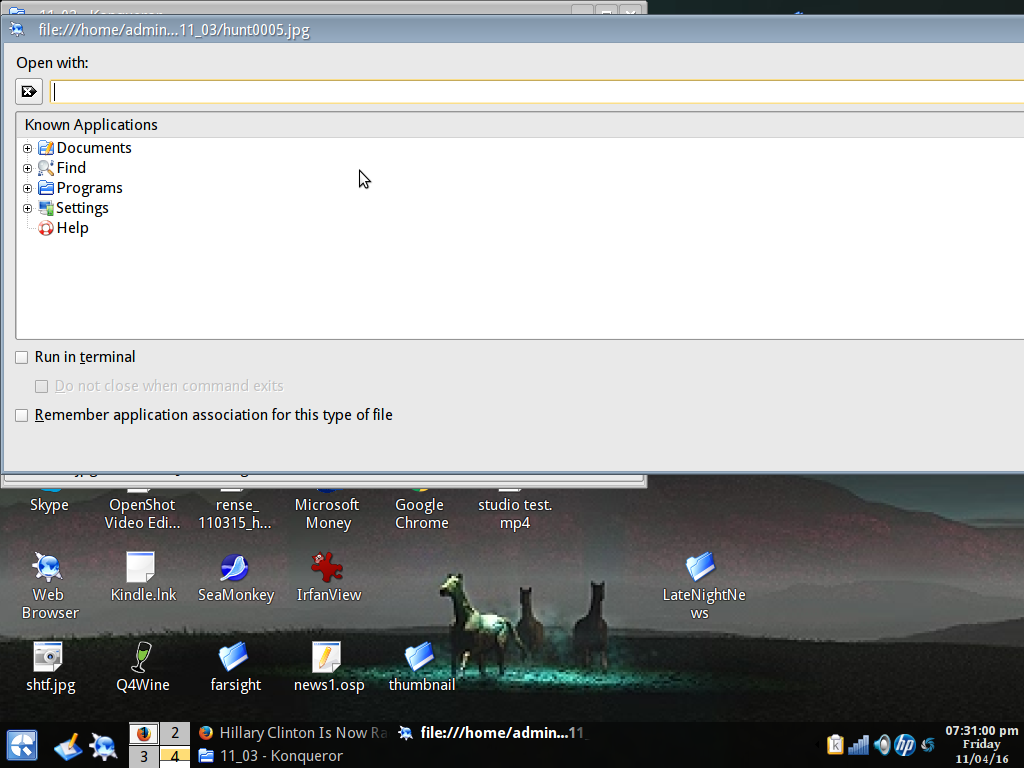Switch to virtual desktop 2

pos(175,733)
